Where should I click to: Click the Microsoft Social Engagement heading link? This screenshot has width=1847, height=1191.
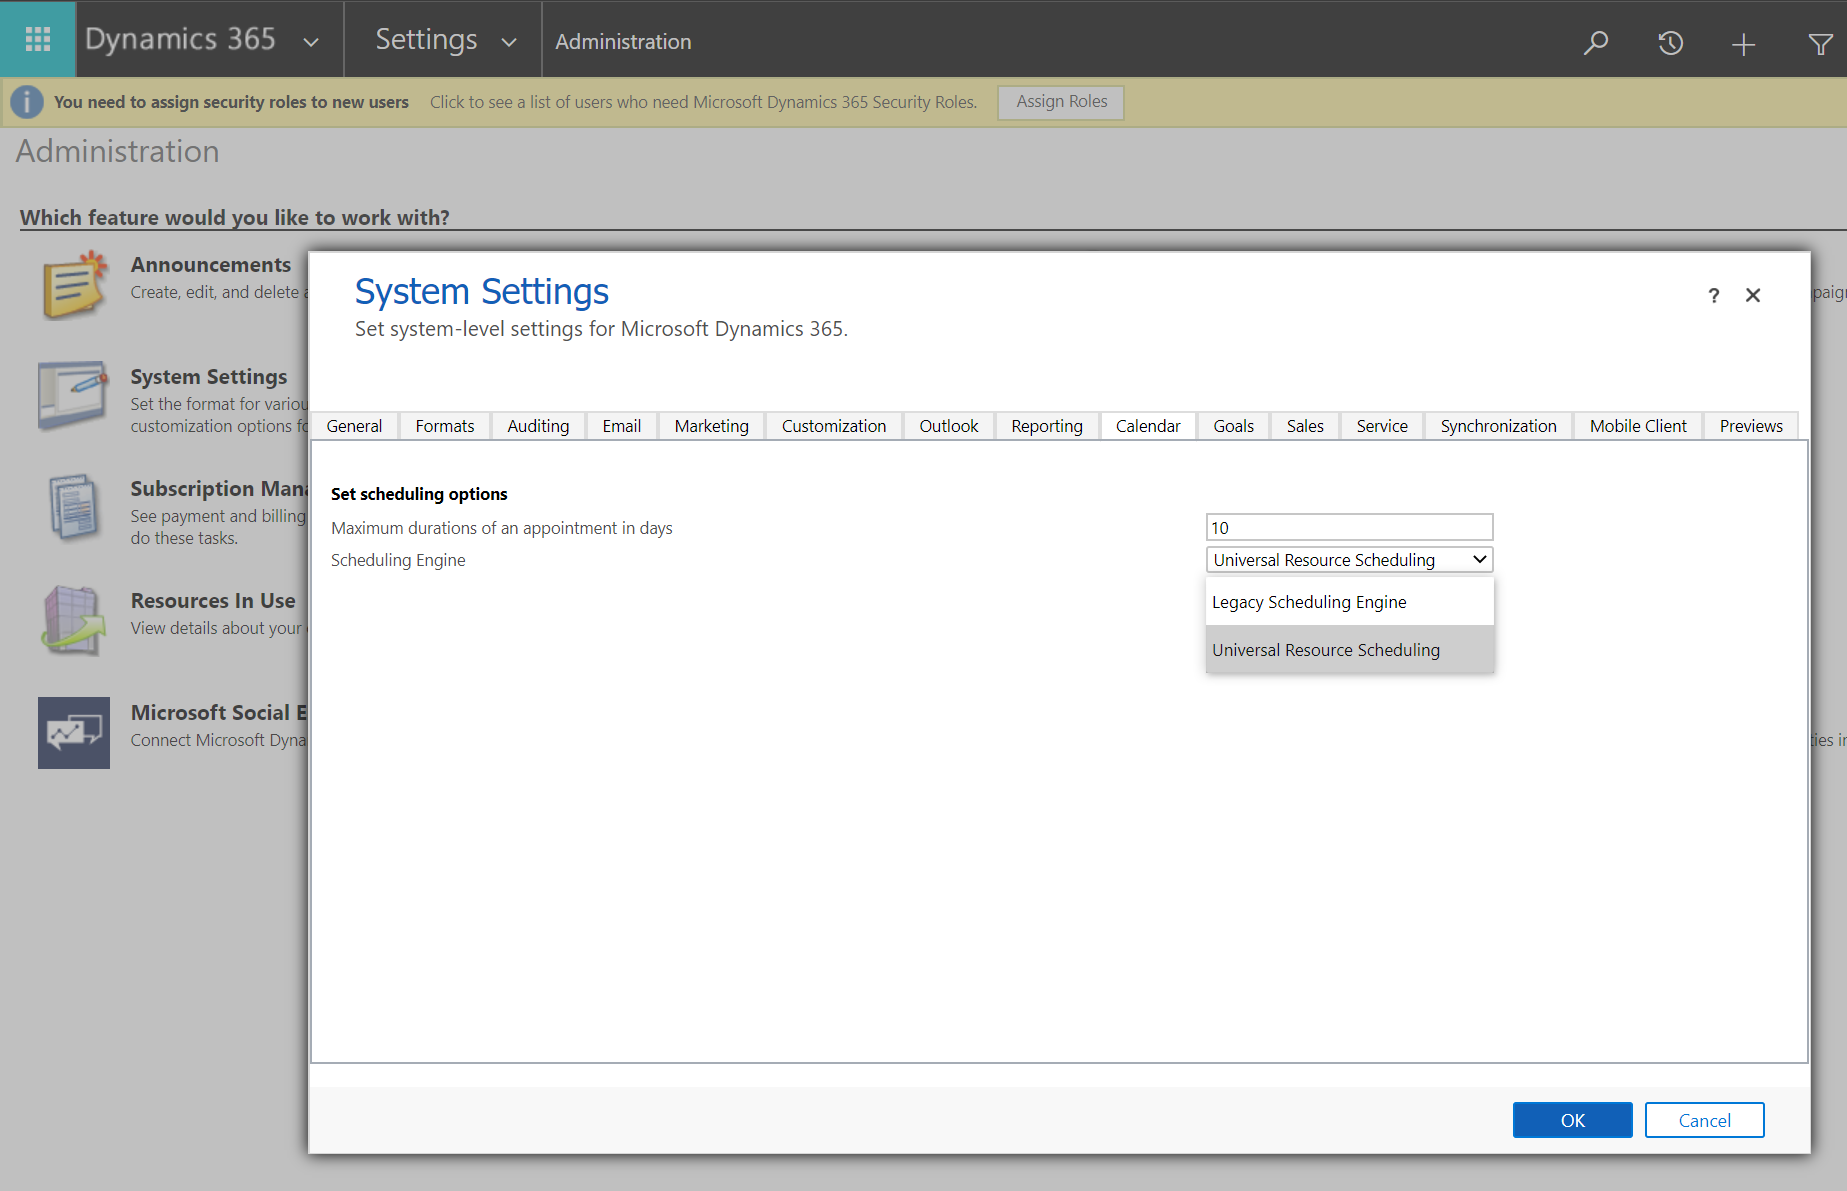point(218,713)
